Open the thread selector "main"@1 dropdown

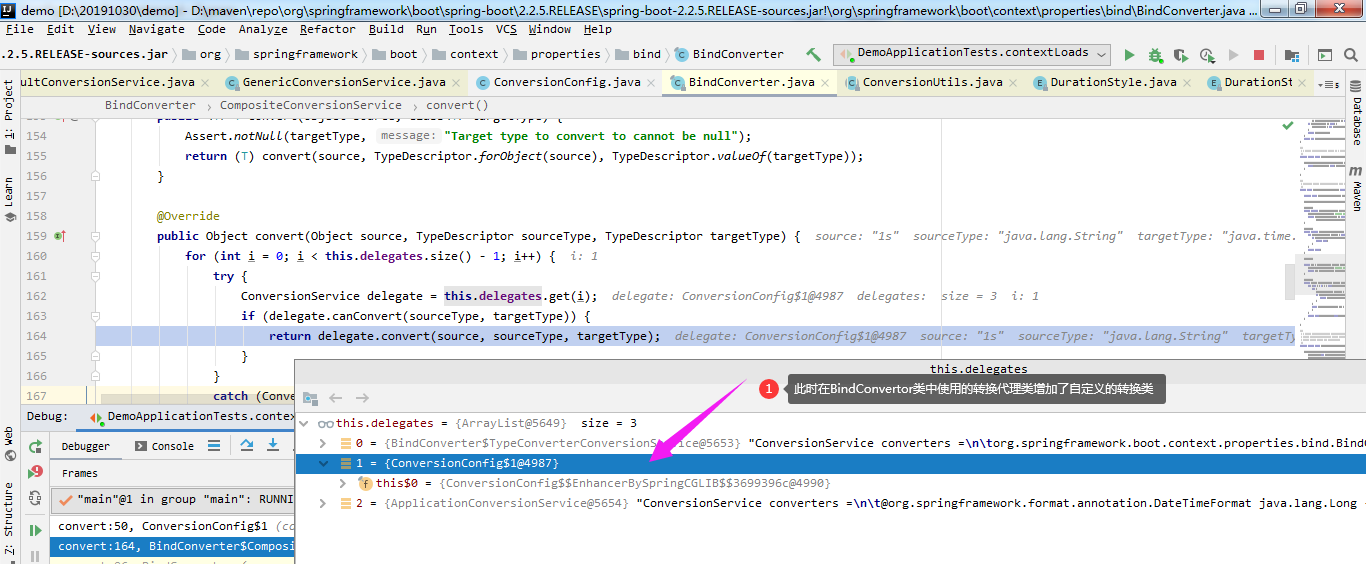(x=175, y=499)
